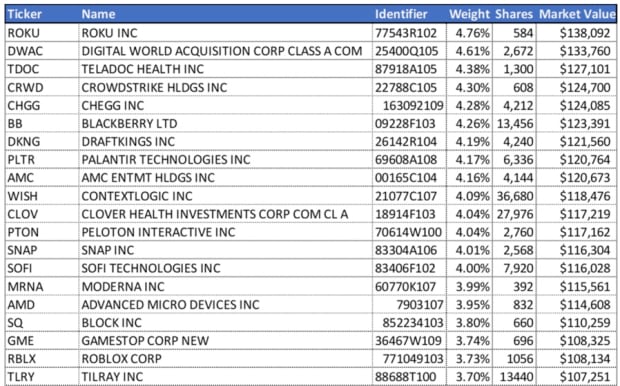Select the Name column header
Viewport: 620px width, 386px height.
tap(225, 14)
